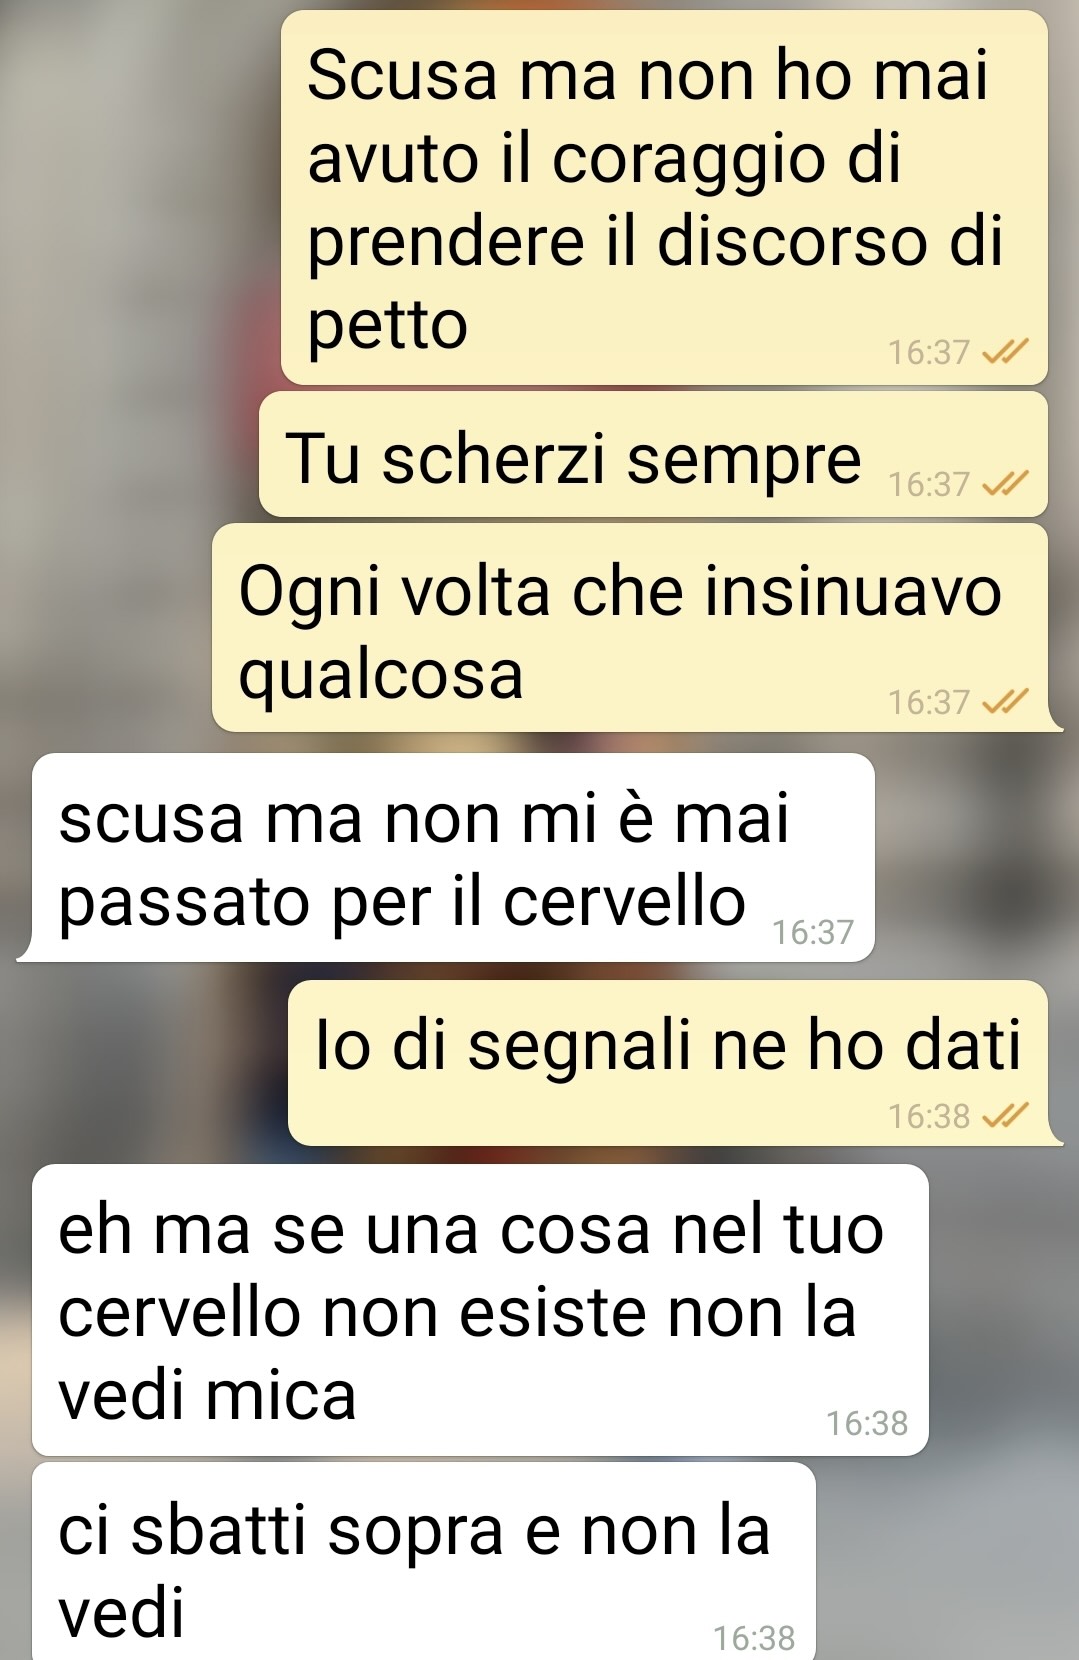The width and height of the screenshot is (1079, 1660).
Task: Tap 16:38 timestamp on the last 'vedi' message
Action: pyautogui.click(x=754, y=1638)
